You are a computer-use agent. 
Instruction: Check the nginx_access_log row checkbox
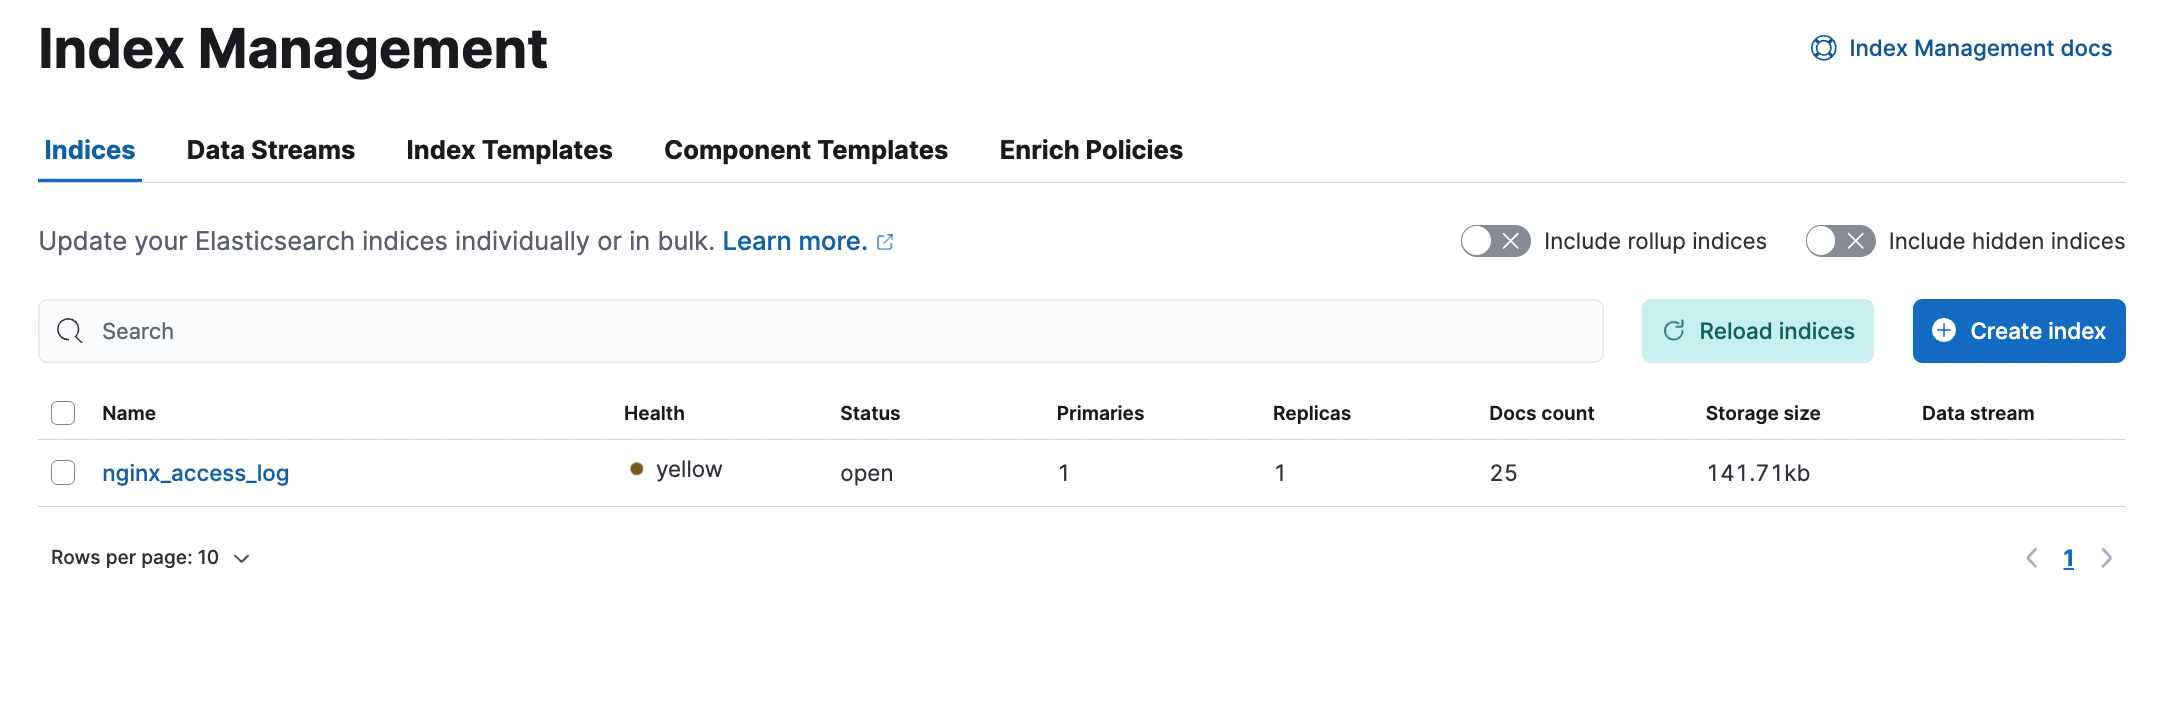click(63, 473)
